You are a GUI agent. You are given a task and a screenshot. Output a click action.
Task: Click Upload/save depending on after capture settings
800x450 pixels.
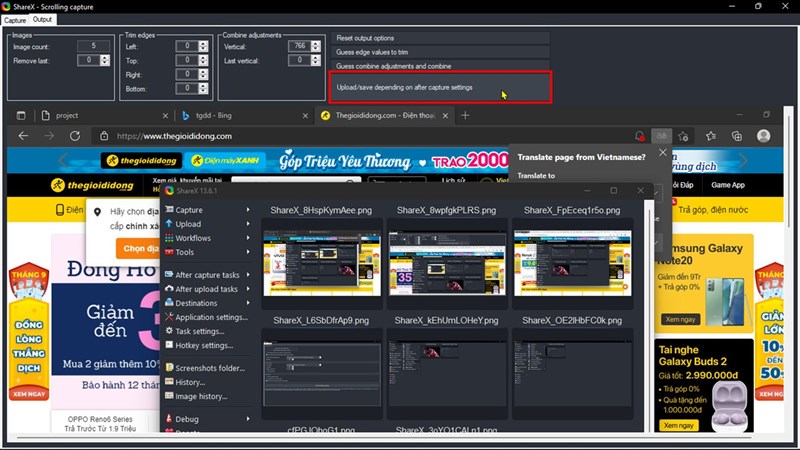440,87
